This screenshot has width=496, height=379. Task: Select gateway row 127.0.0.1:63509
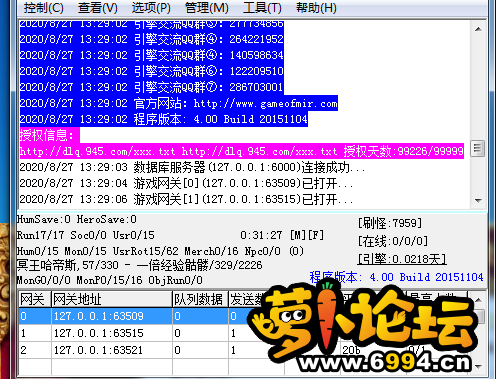pyautogui.click(x=245, y=316)
